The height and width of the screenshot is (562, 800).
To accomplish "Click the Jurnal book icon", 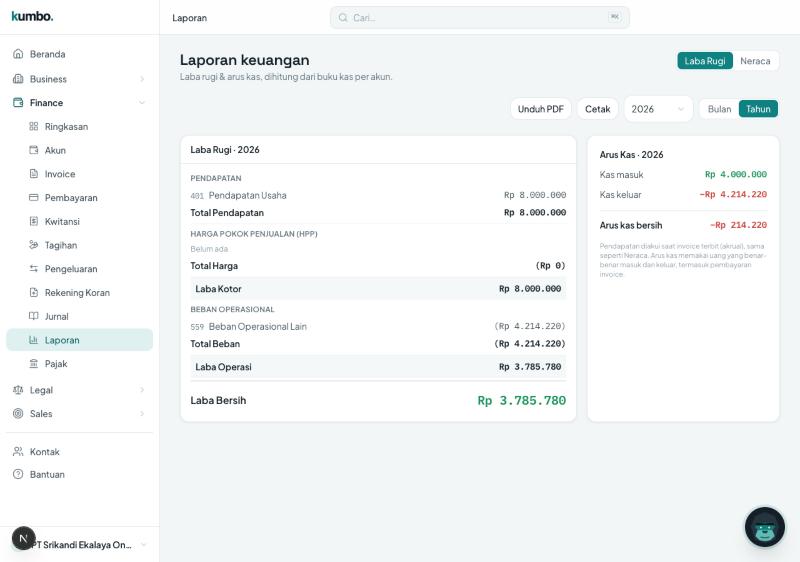I will (x=34, y=316).
